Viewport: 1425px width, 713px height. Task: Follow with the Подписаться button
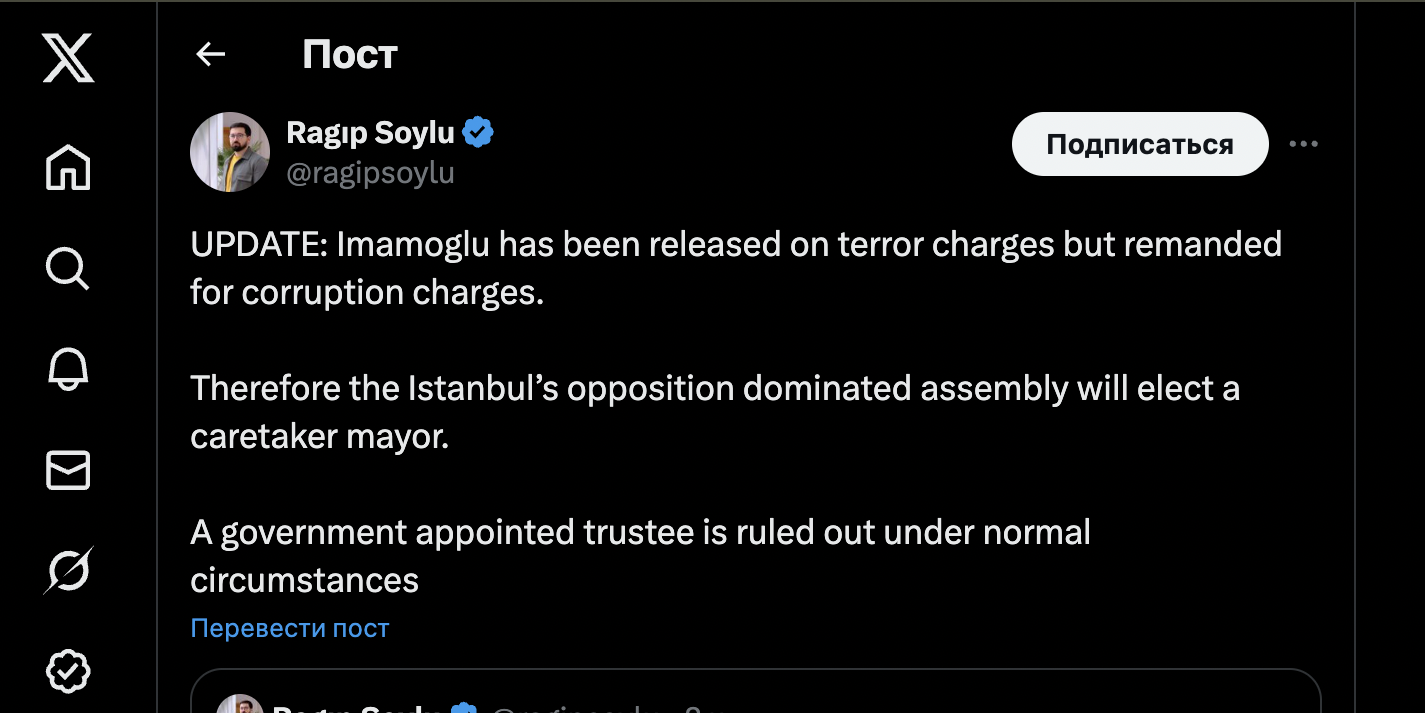pyautogui.click(x=1140, y=144)
